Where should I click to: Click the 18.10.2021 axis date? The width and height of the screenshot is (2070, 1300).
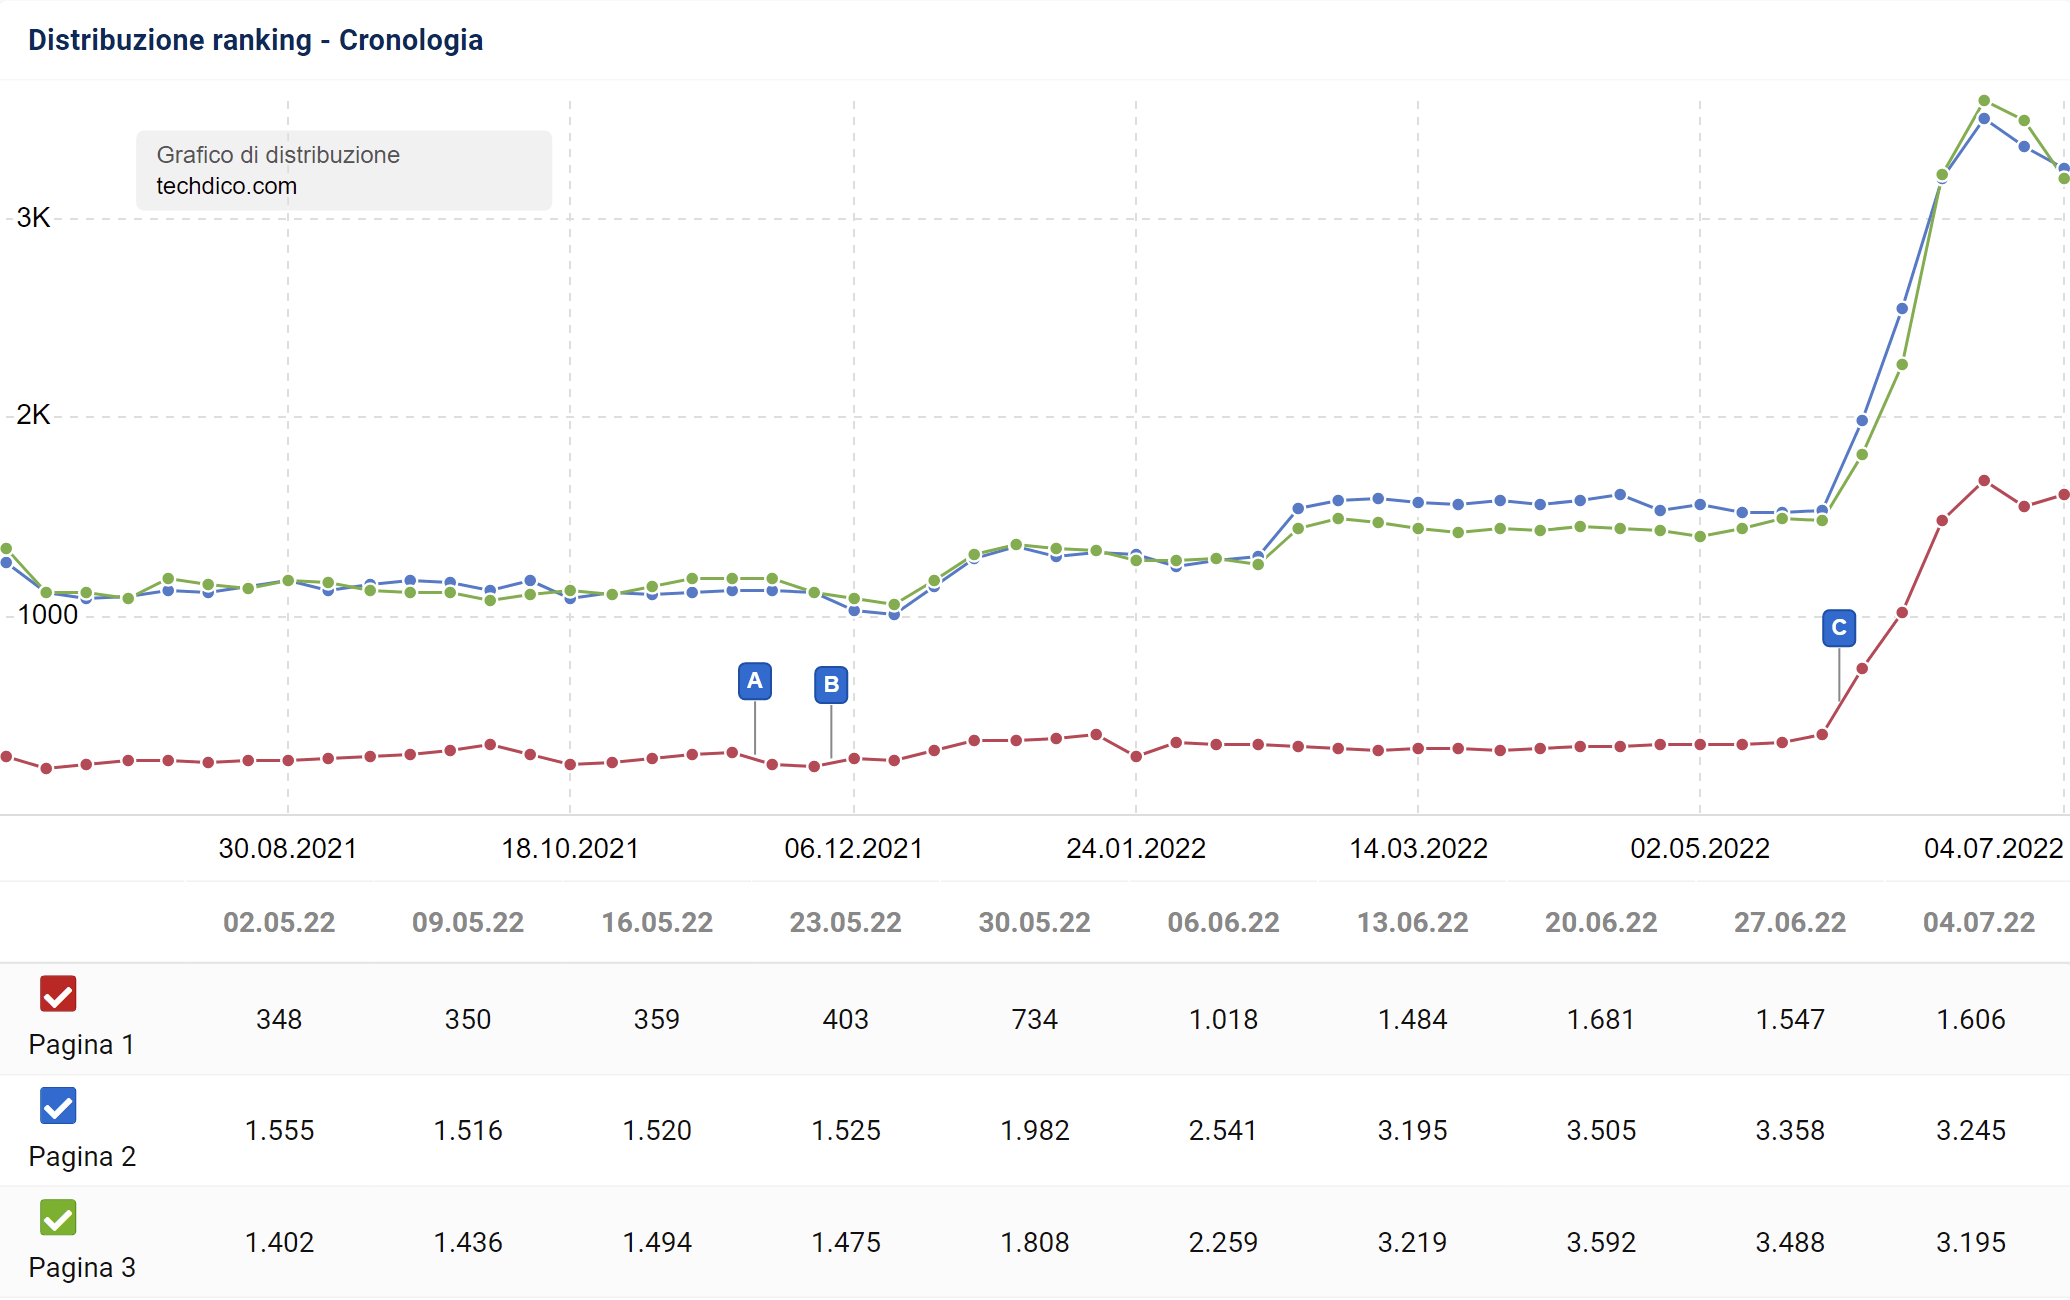tap(570, 849)
